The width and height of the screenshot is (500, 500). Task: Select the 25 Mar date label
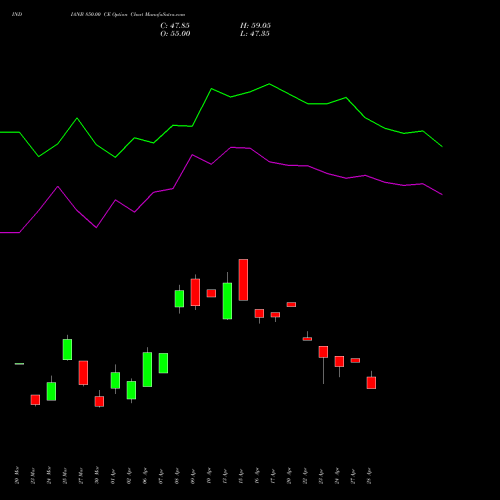(65, 476)
